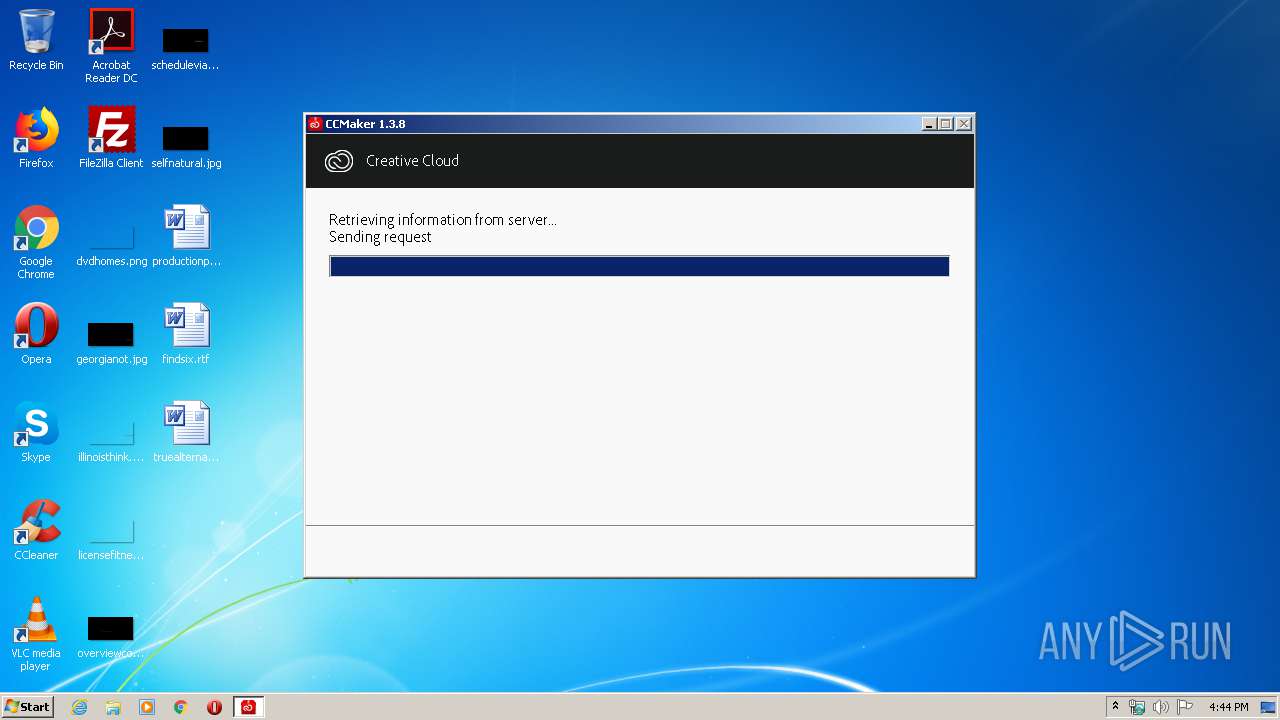Launch FileZilla Client shortcut
Image resolution: width=1280 pixels, height=720 pixels.
(x=111, y=138)
